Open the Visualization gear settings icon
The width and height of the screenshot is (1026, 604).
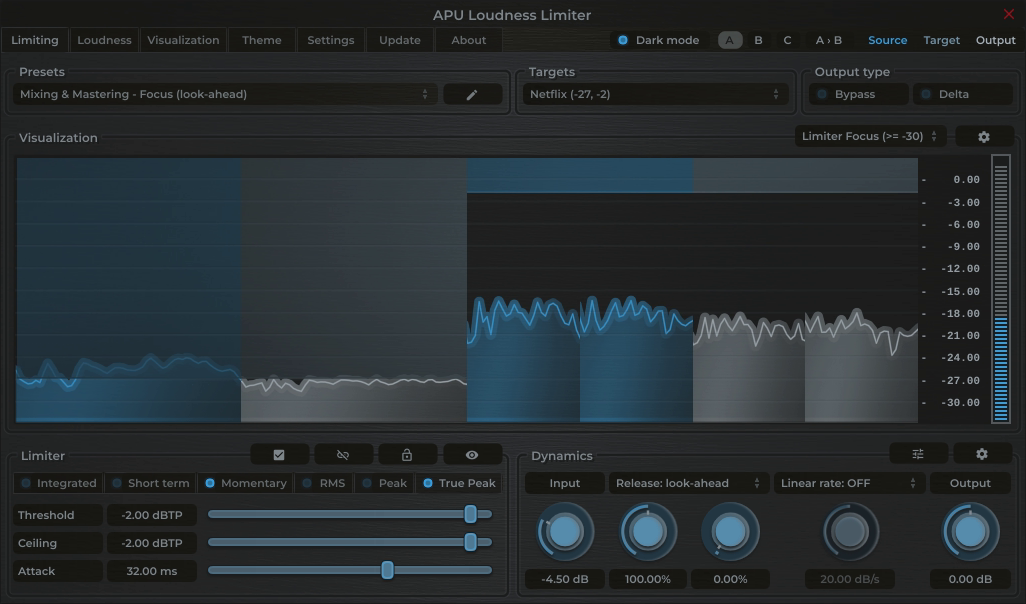pos(984,136)
